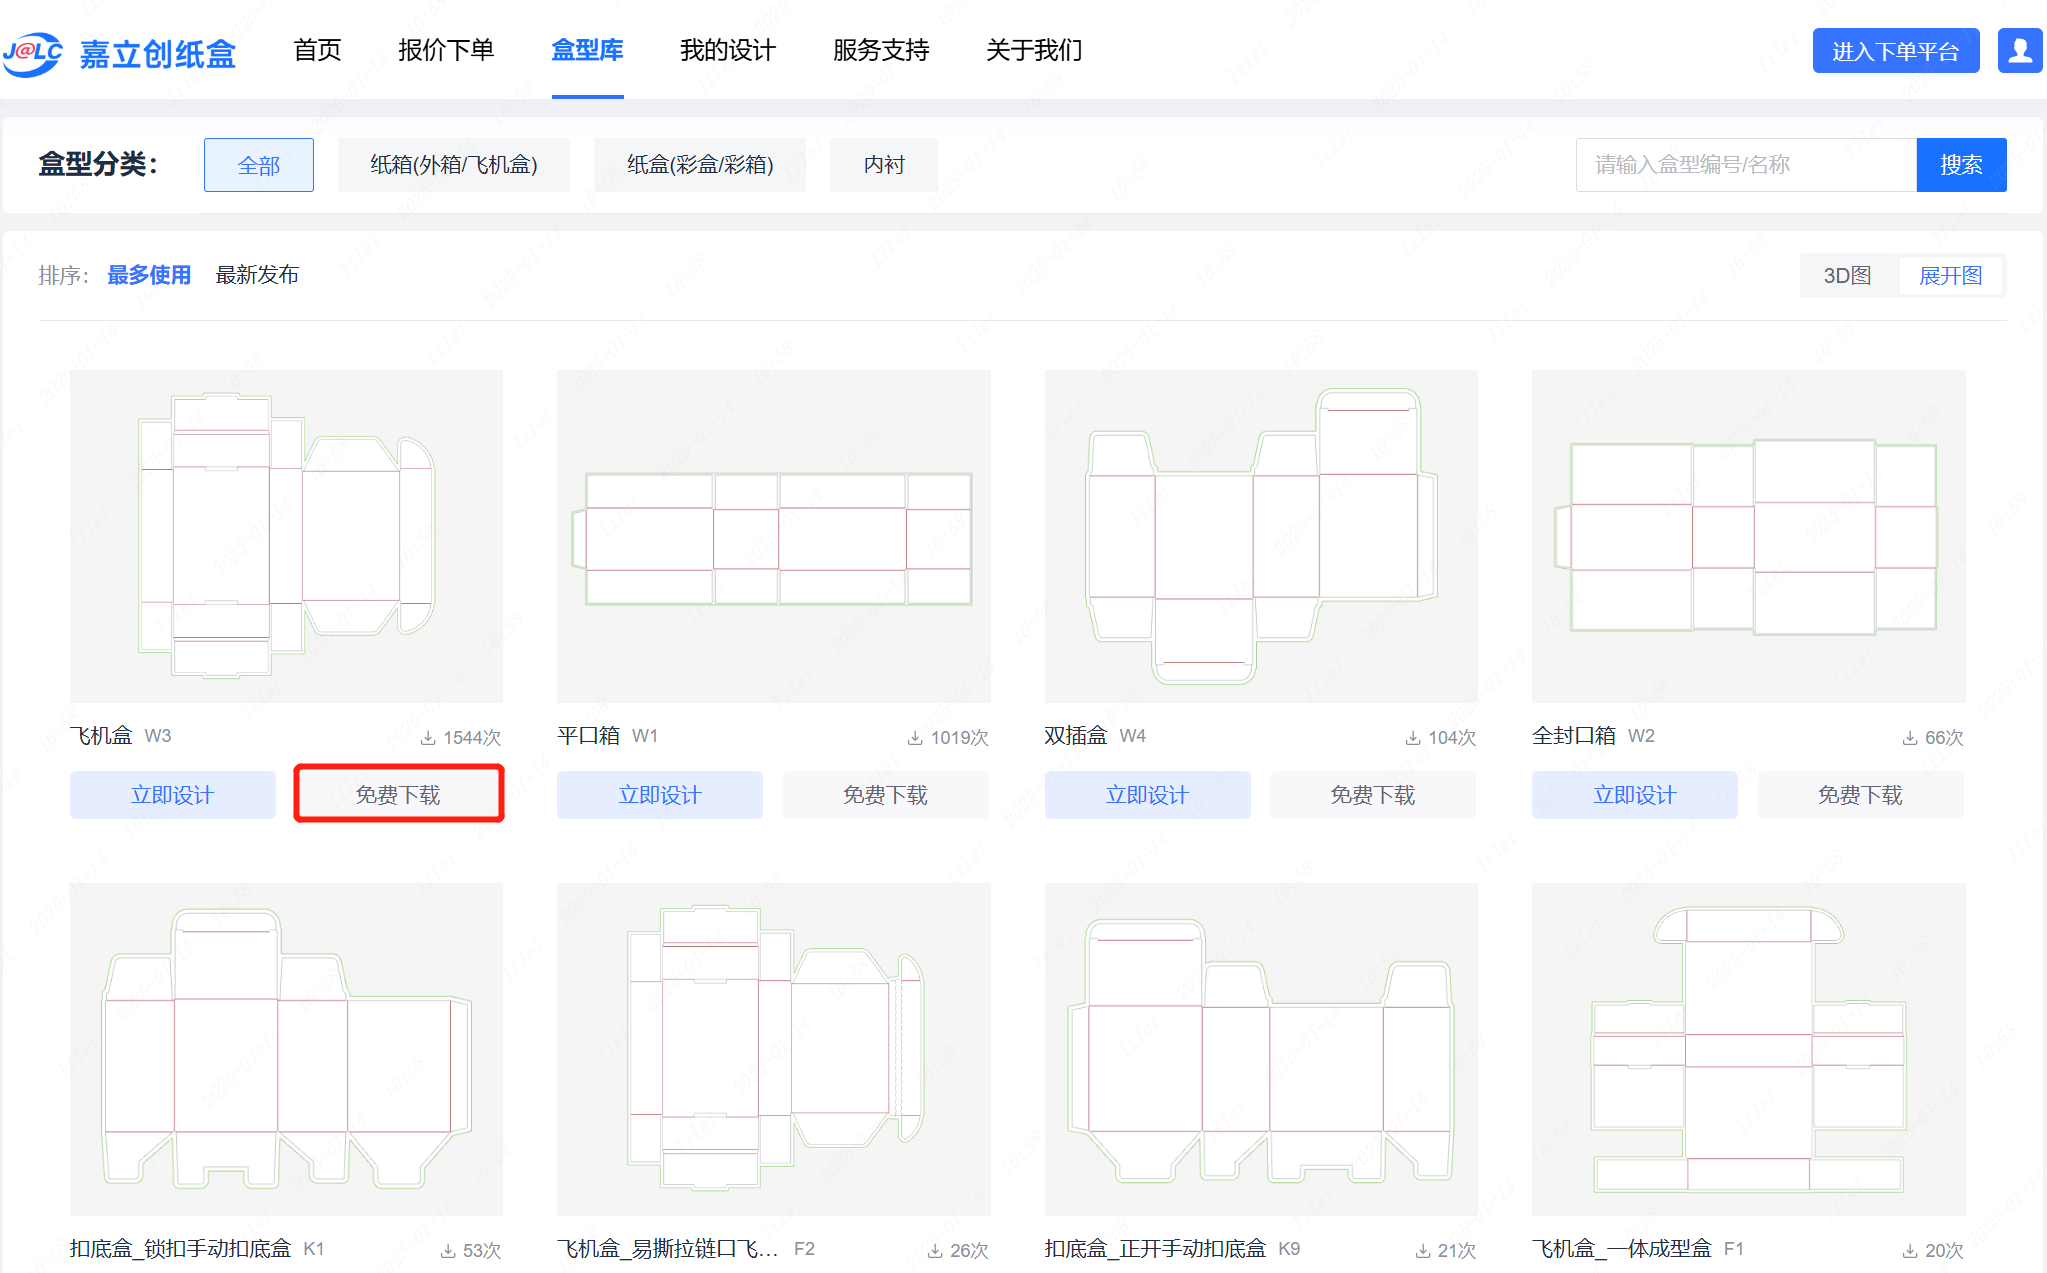Open the 双插盒 W4 dieline thumbnail

(x=1261, y=536)
